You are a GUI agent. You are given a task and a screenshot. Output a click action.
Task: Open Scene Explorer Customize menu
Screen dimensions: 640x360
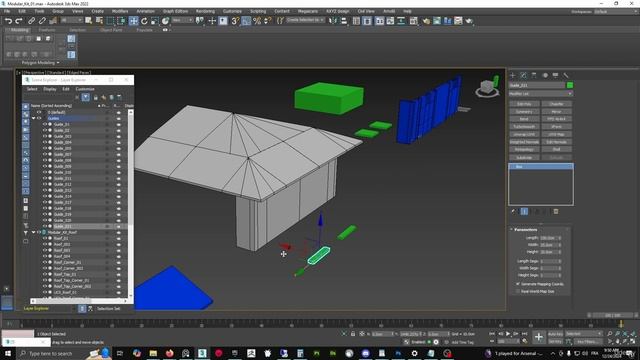(x=85, y=89)
